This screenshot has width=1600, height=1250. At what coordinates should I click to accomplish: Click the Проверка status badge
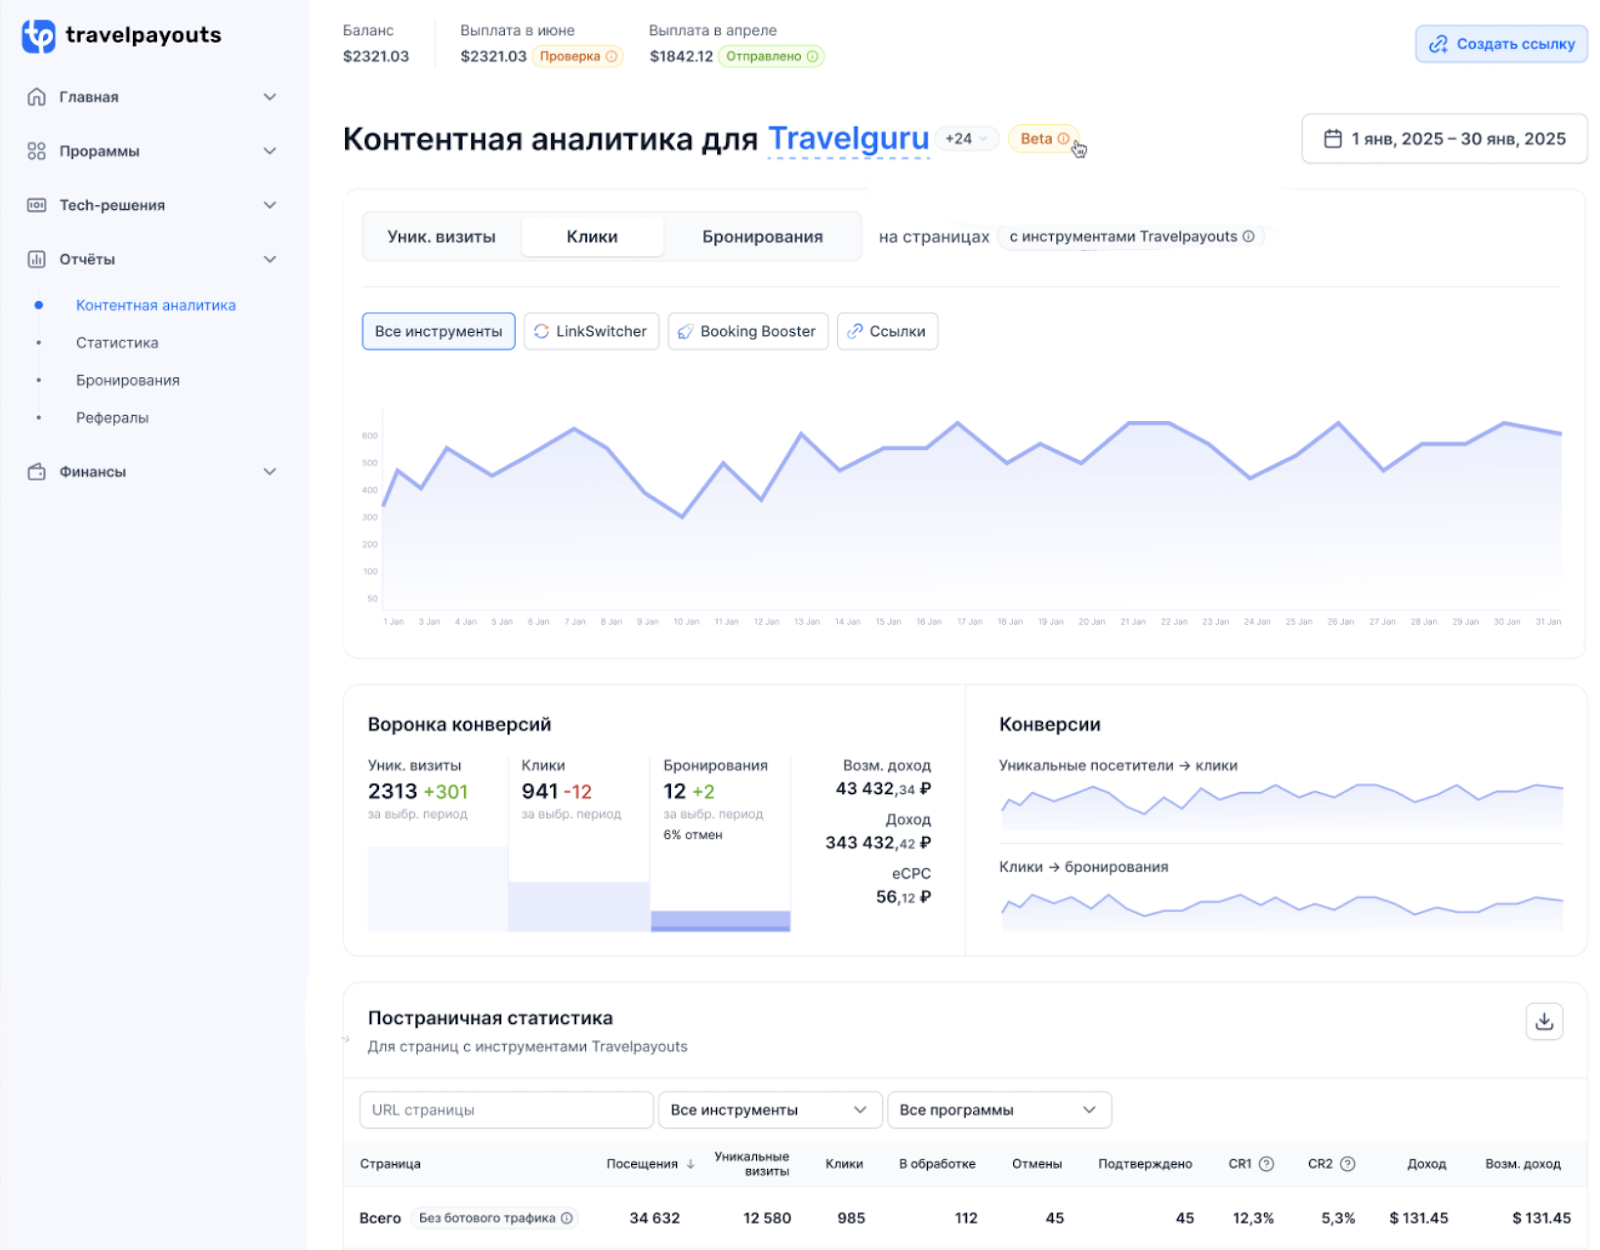coord(577,56)
